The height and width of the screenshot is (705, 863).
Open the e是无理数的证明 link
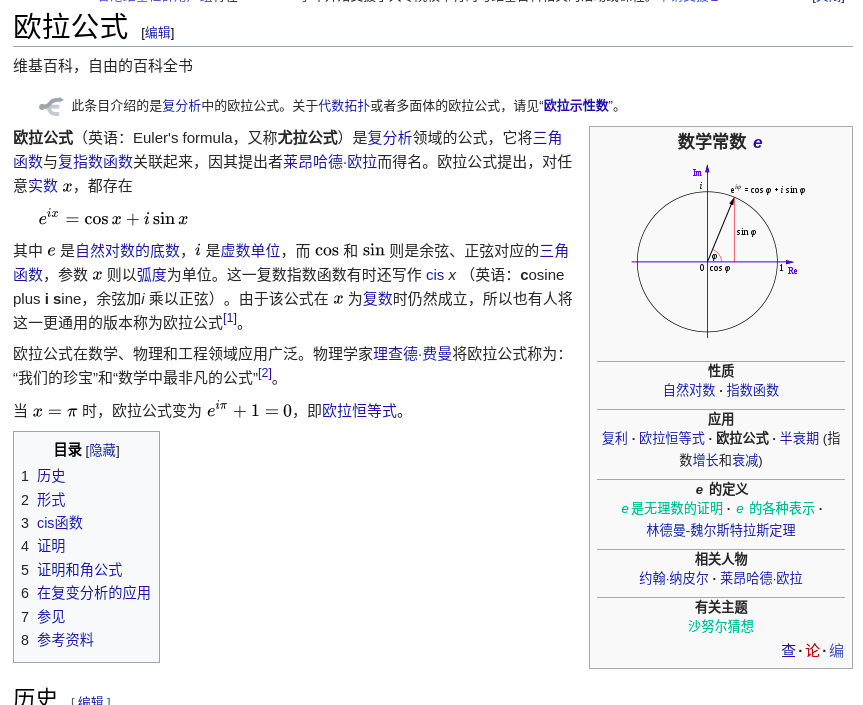672,509
